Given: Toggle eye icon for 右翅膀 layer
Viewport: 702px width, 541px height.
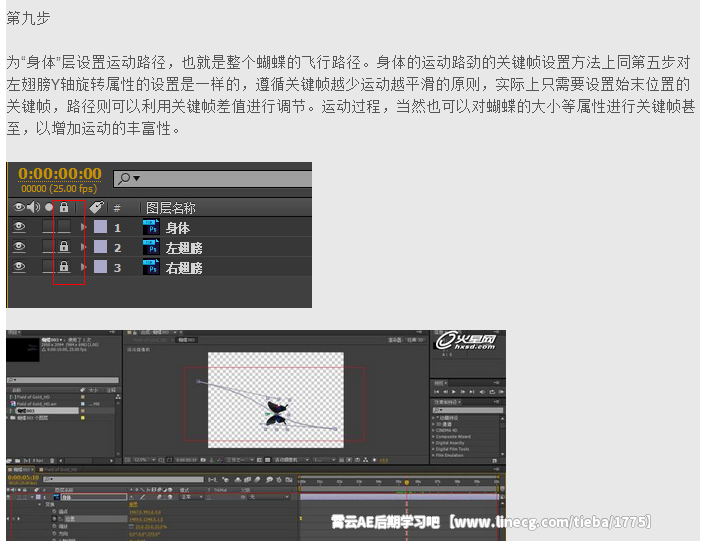Looking at the screenshot, I should tap(18, 267).
